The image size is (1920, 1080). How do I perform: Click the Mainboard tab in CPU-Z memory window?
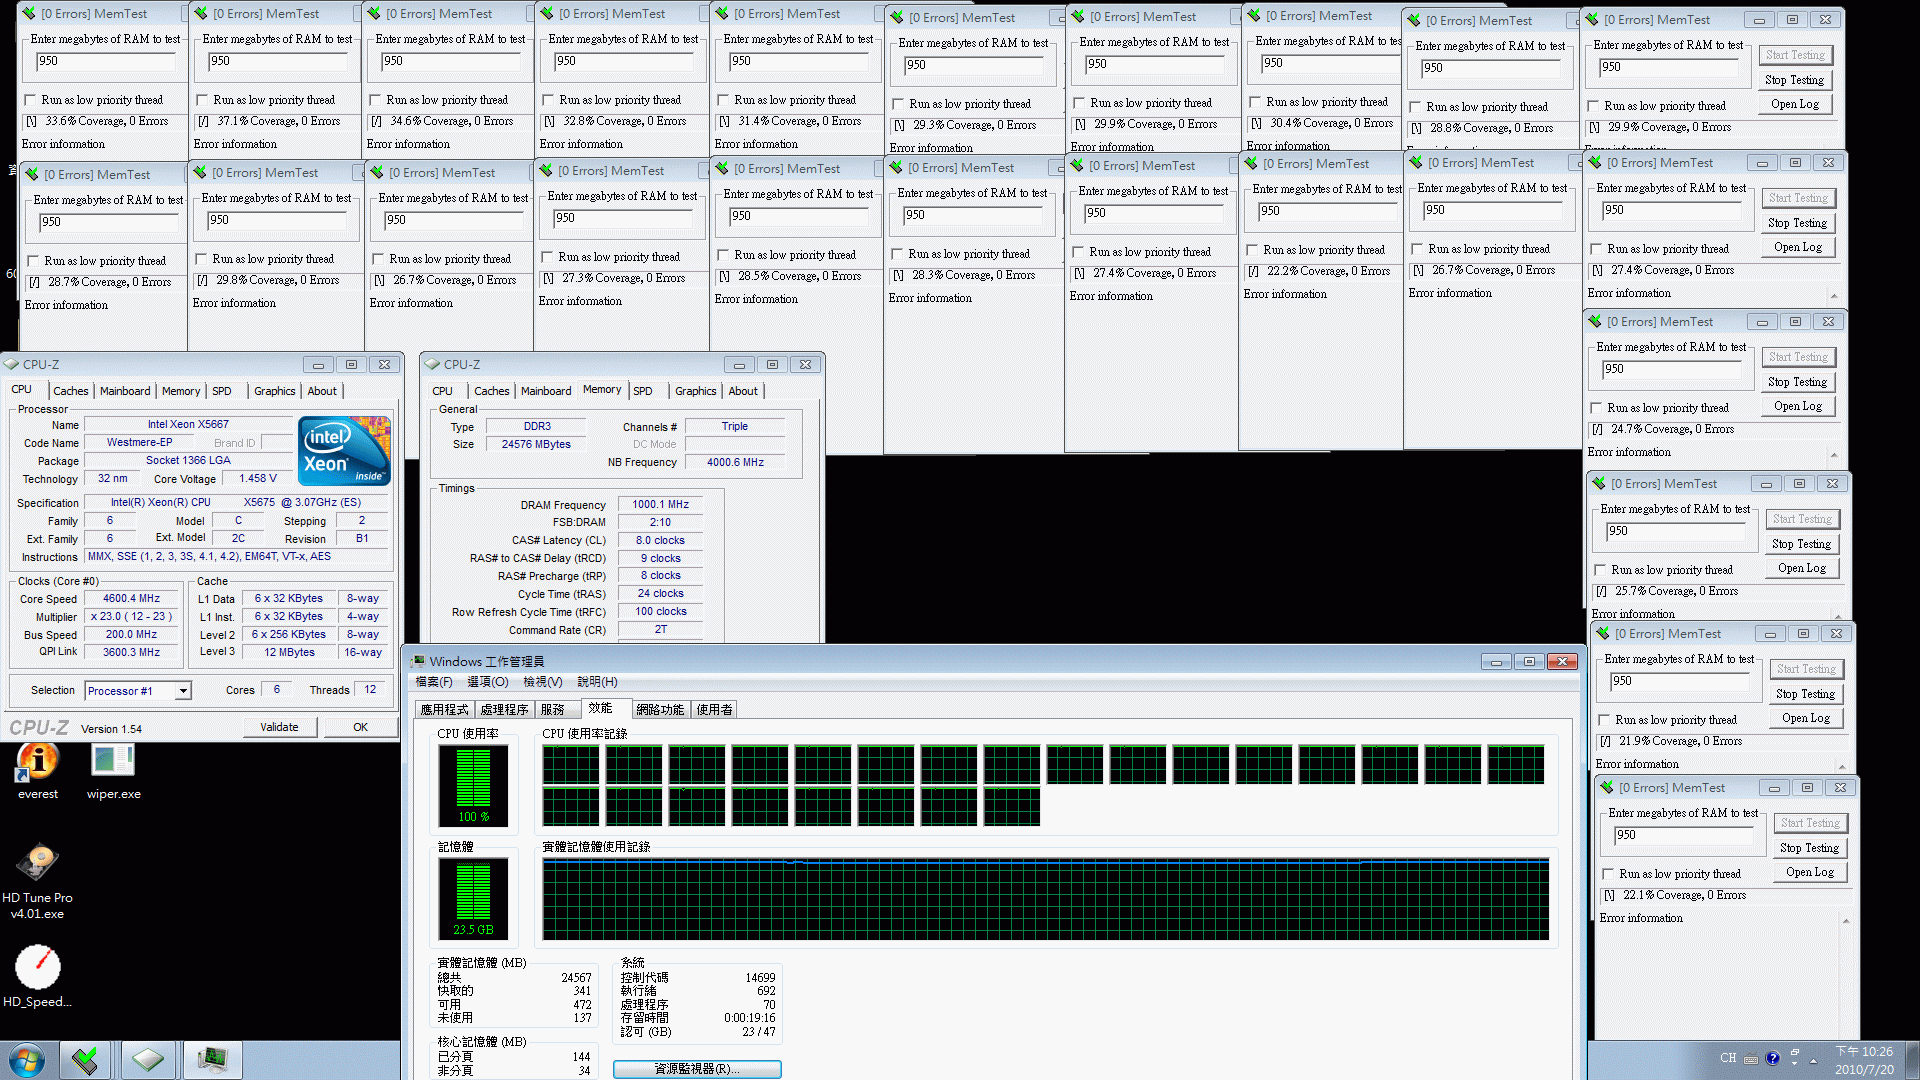(546, 391)
